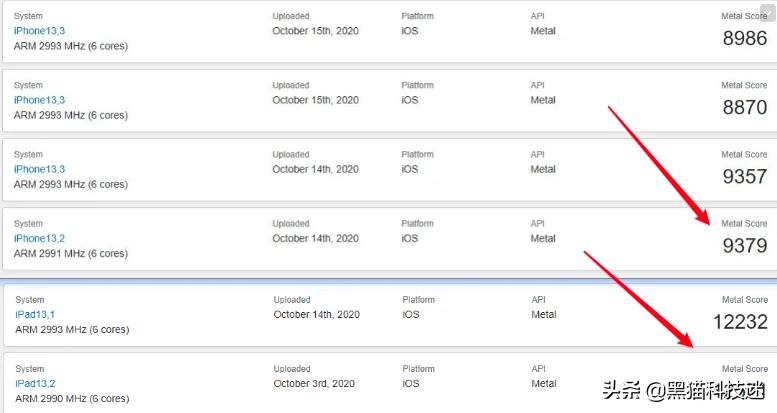This screenshot has height=413, width=777.
Task: Click the Metal Score value 8986
Action: (x=744, y=39)
